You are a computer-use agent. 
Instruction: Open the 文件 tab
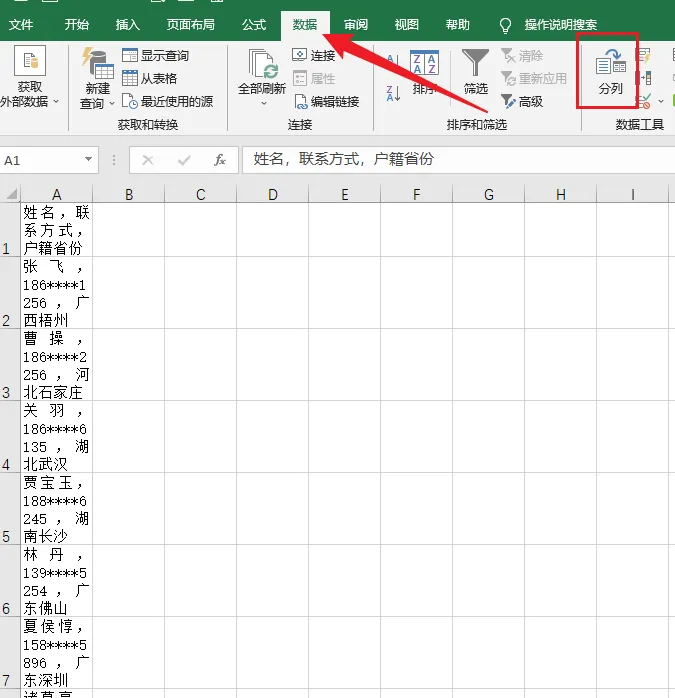pos(21,24)
